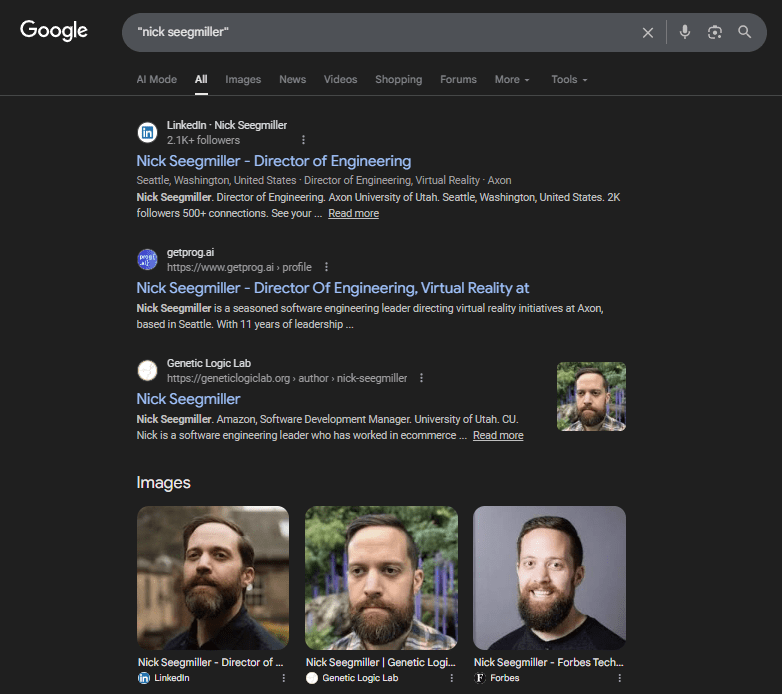Click 'Genetic Logic Lab' source name
The image size is (782, 694).
pos(208,363)
